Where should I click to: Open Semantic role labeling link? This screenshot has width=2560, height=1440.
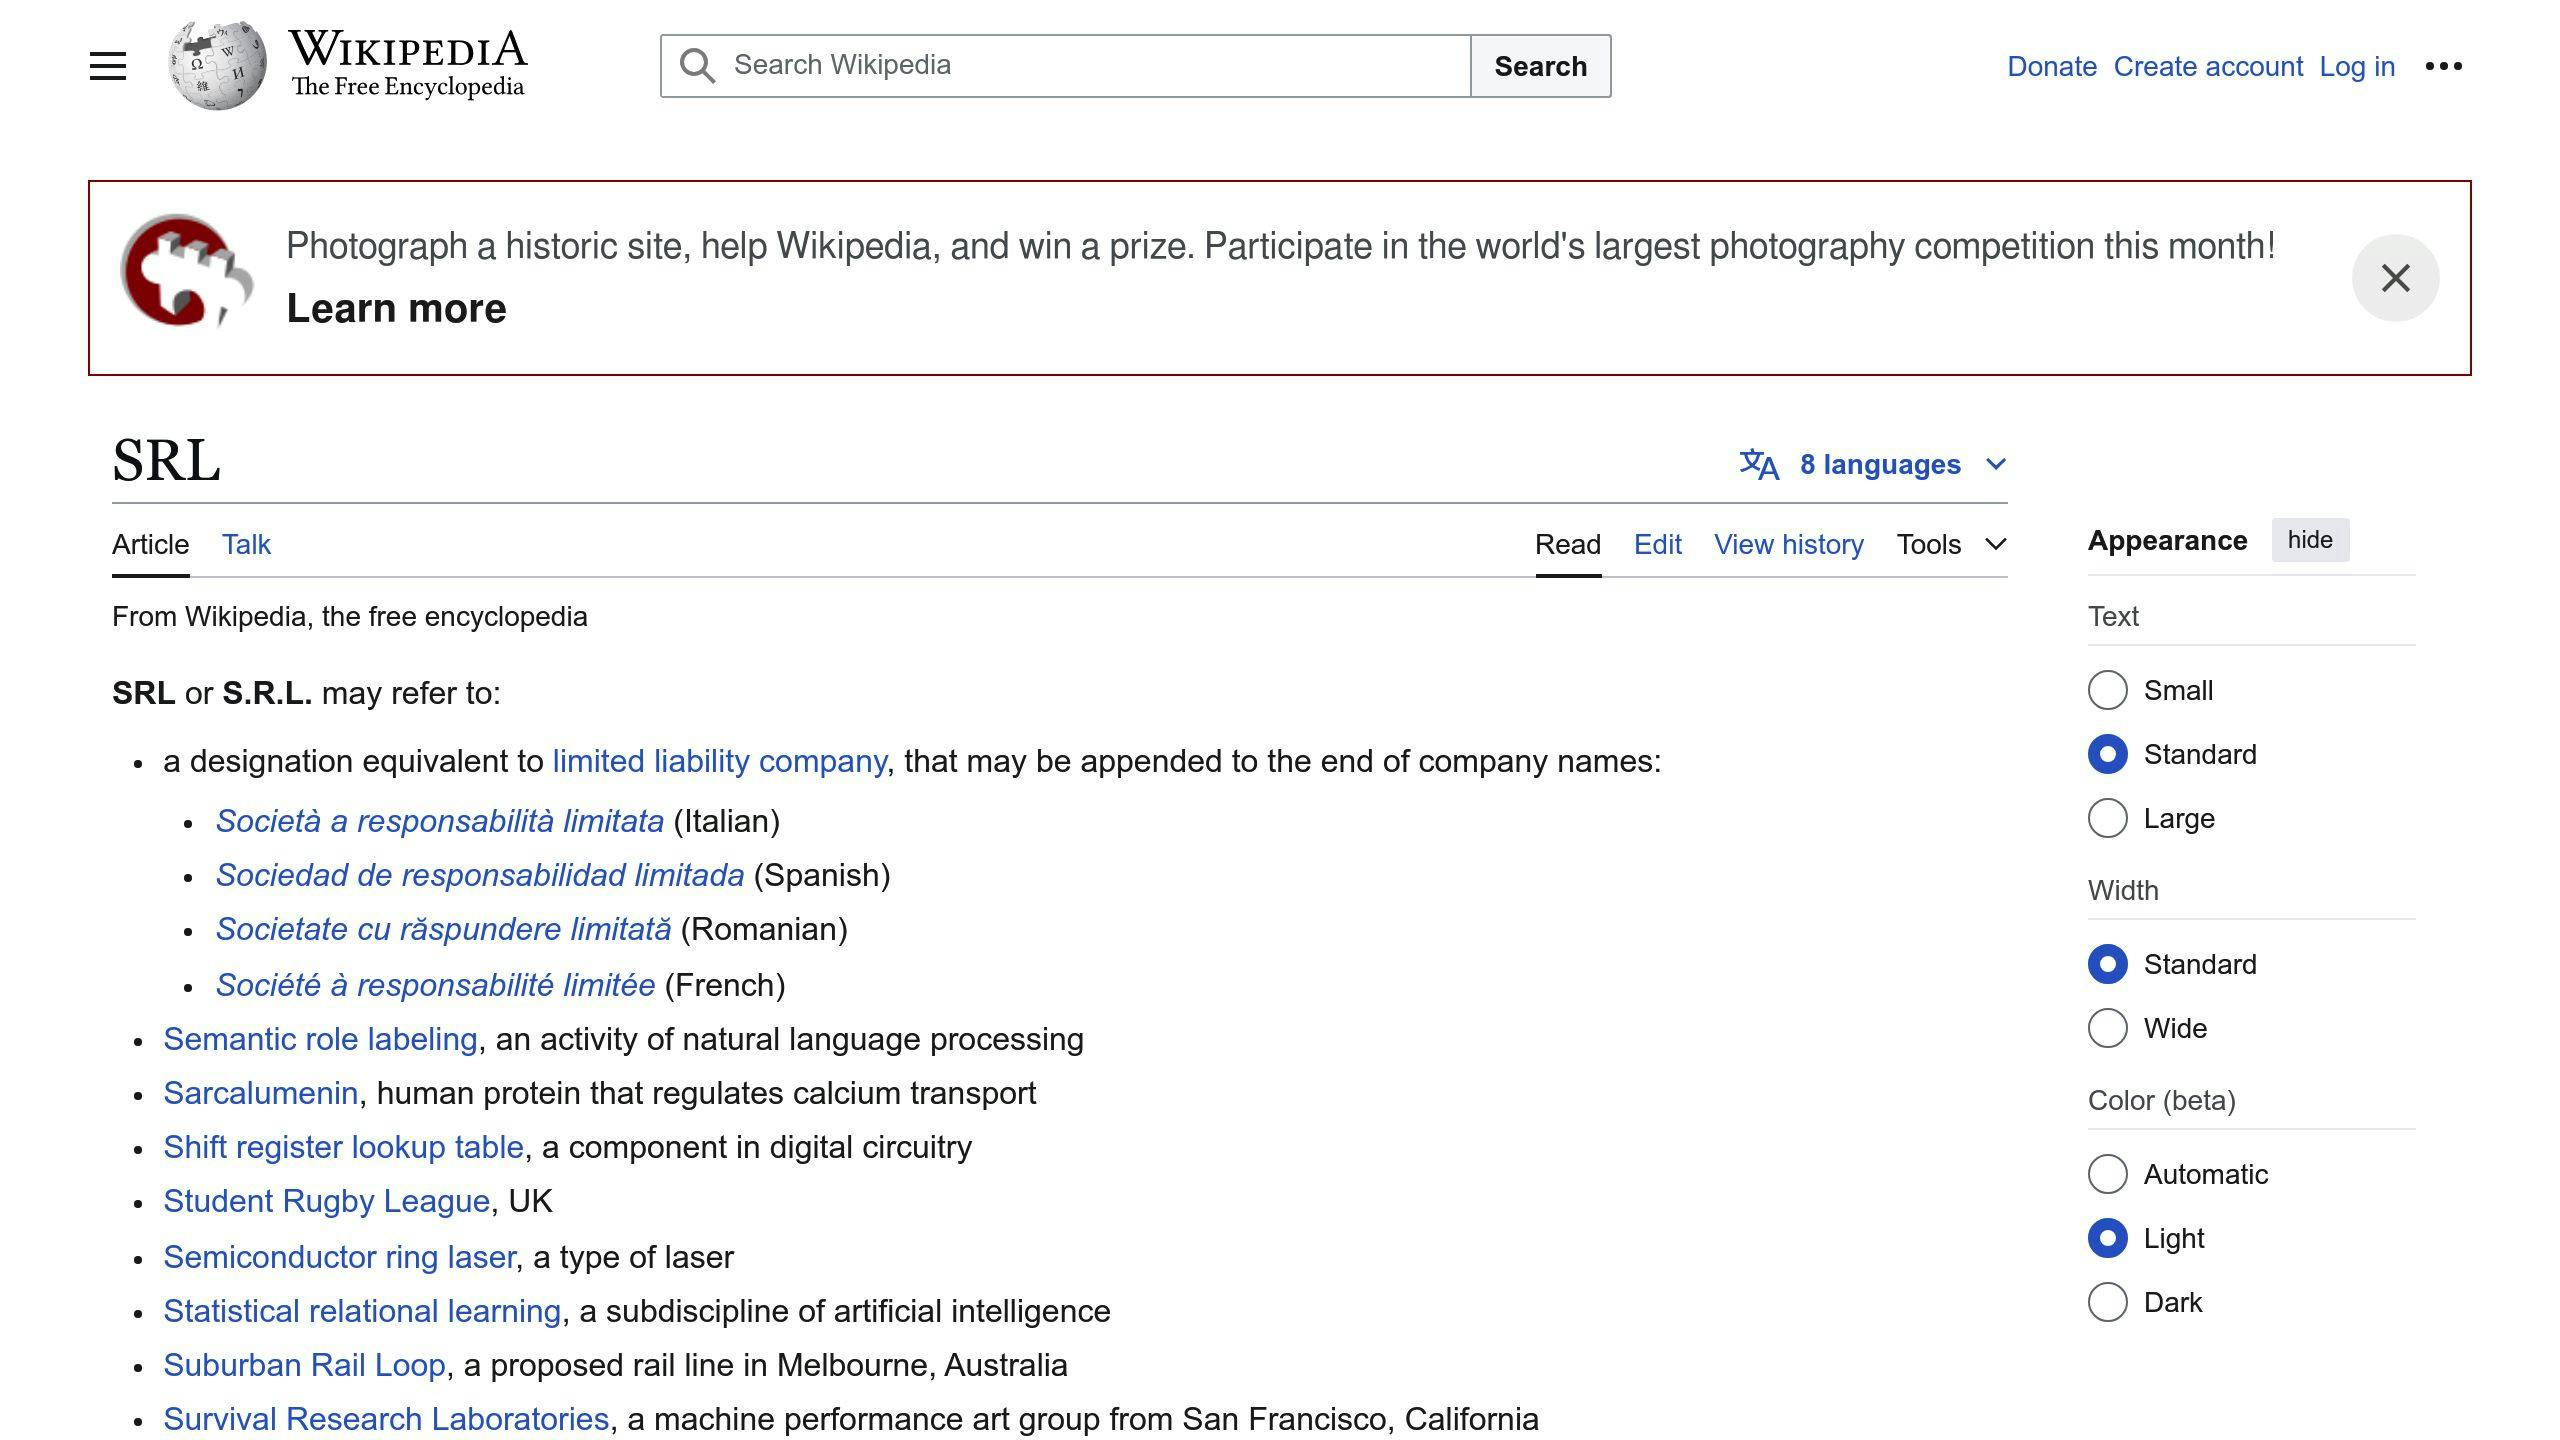tap(320, 1039)
